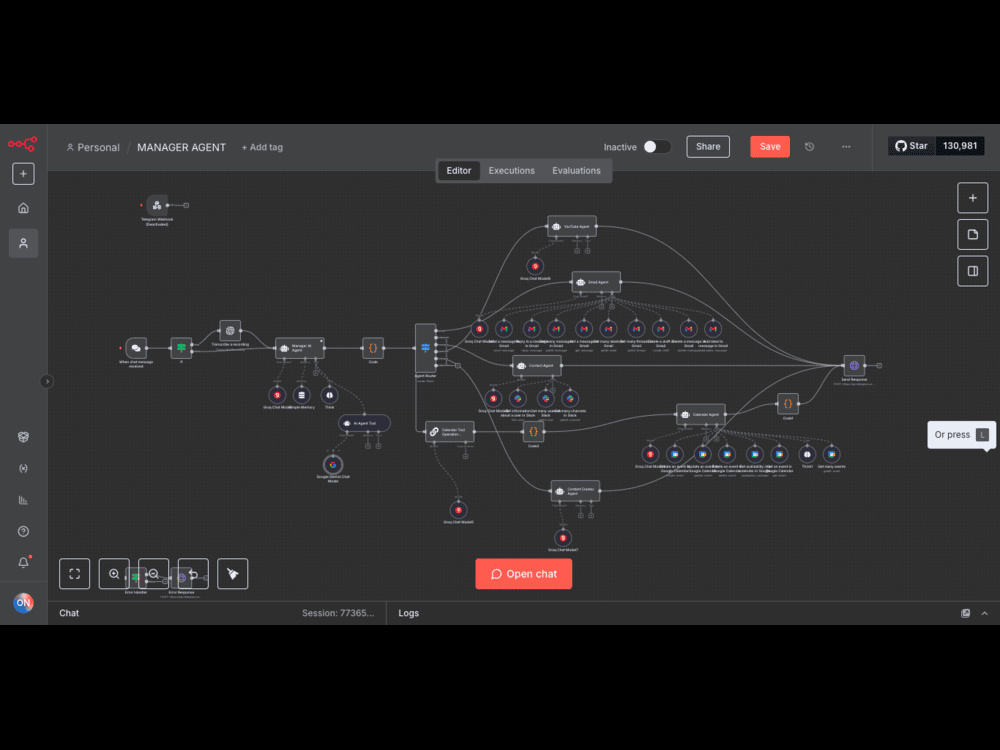The height and width of the screenshot is (750, 1000).
Task: Click the zoom out canvas button
Action: tap(154, 573)
